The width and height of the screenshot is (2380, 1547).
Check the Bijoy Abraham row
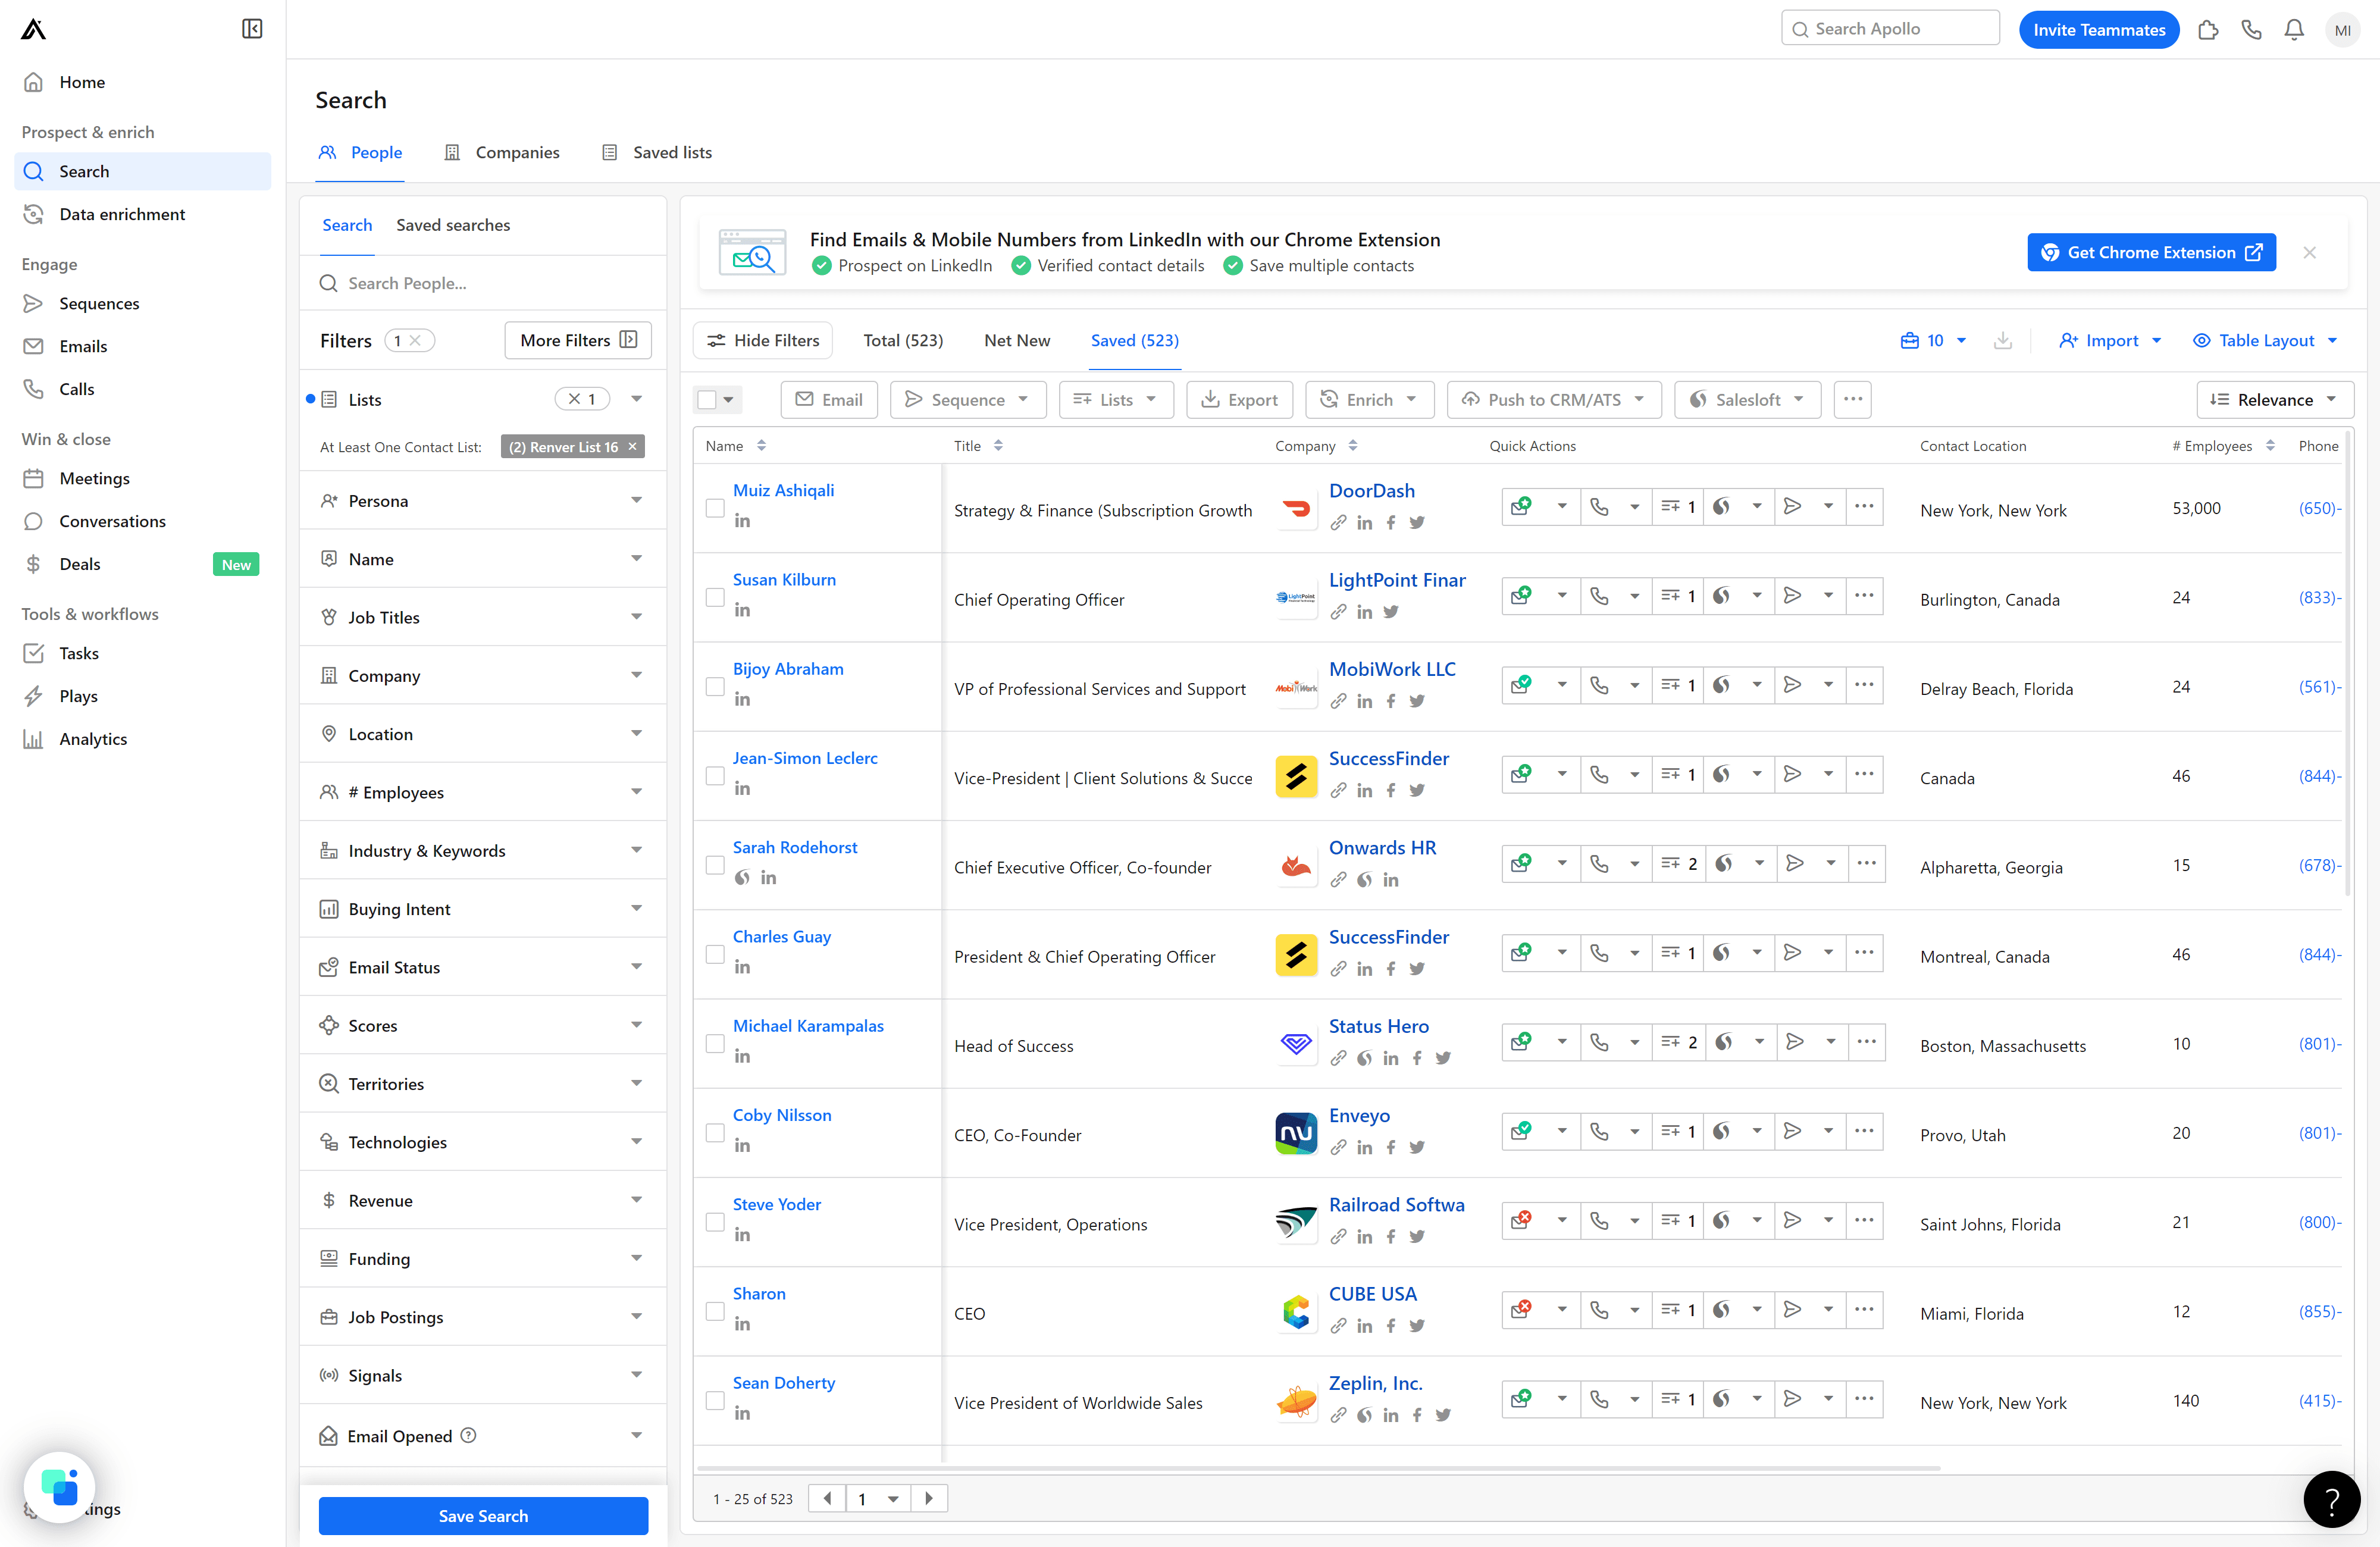coord(715,687)
